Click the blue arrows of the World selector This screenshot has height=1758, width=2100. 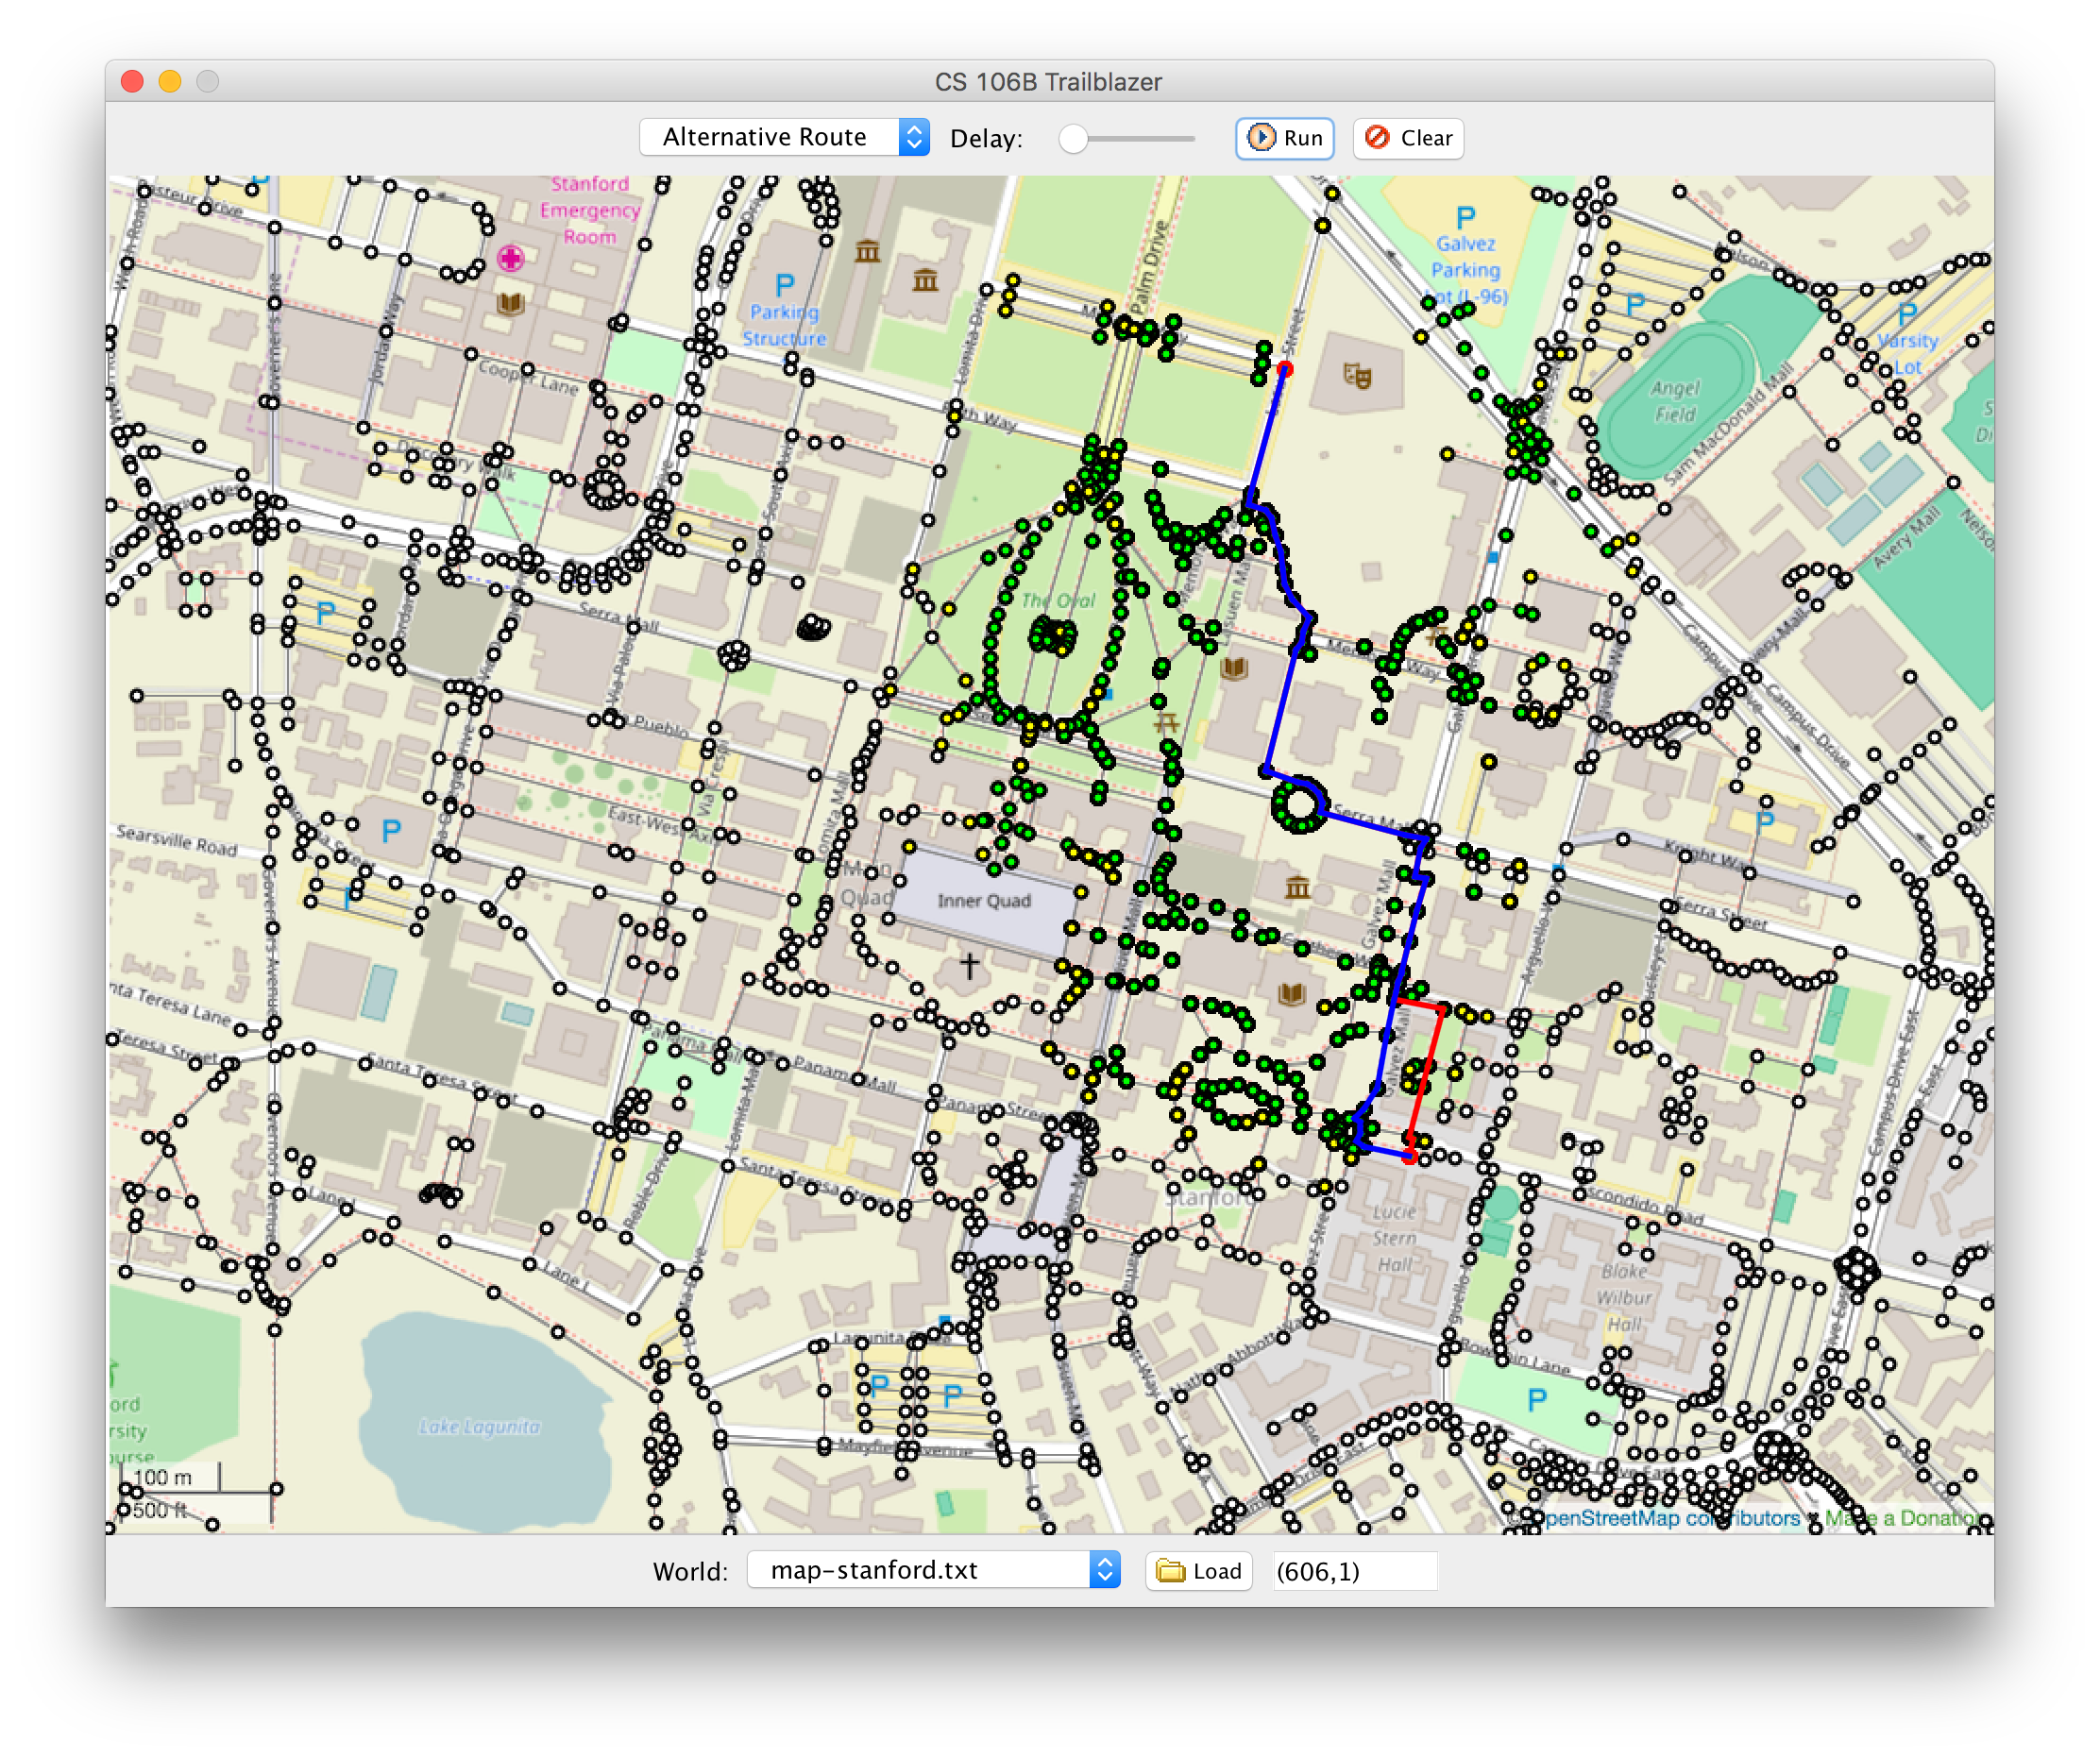(x=1104, y=1570)
